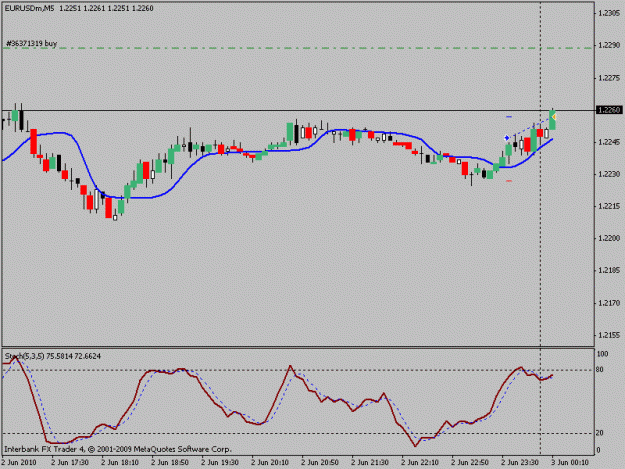The height and width of the screenshot is (469, 625).
Task: Click the '2 Jun 17:30' time axis label
Action: click(70, 463)
